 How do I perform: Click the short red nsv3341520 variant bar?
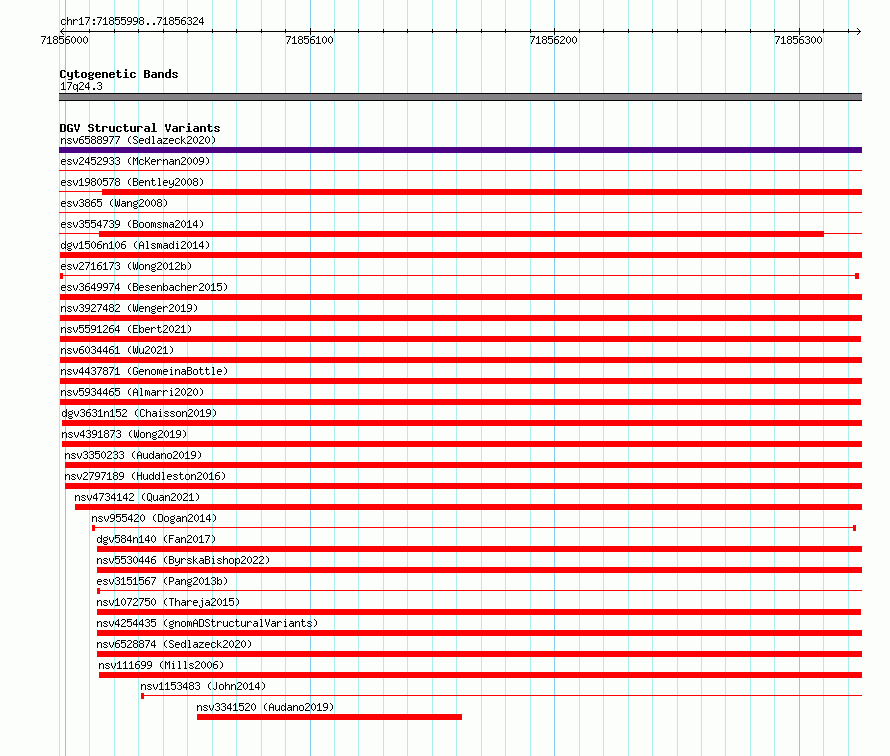[x=329, y=717]
